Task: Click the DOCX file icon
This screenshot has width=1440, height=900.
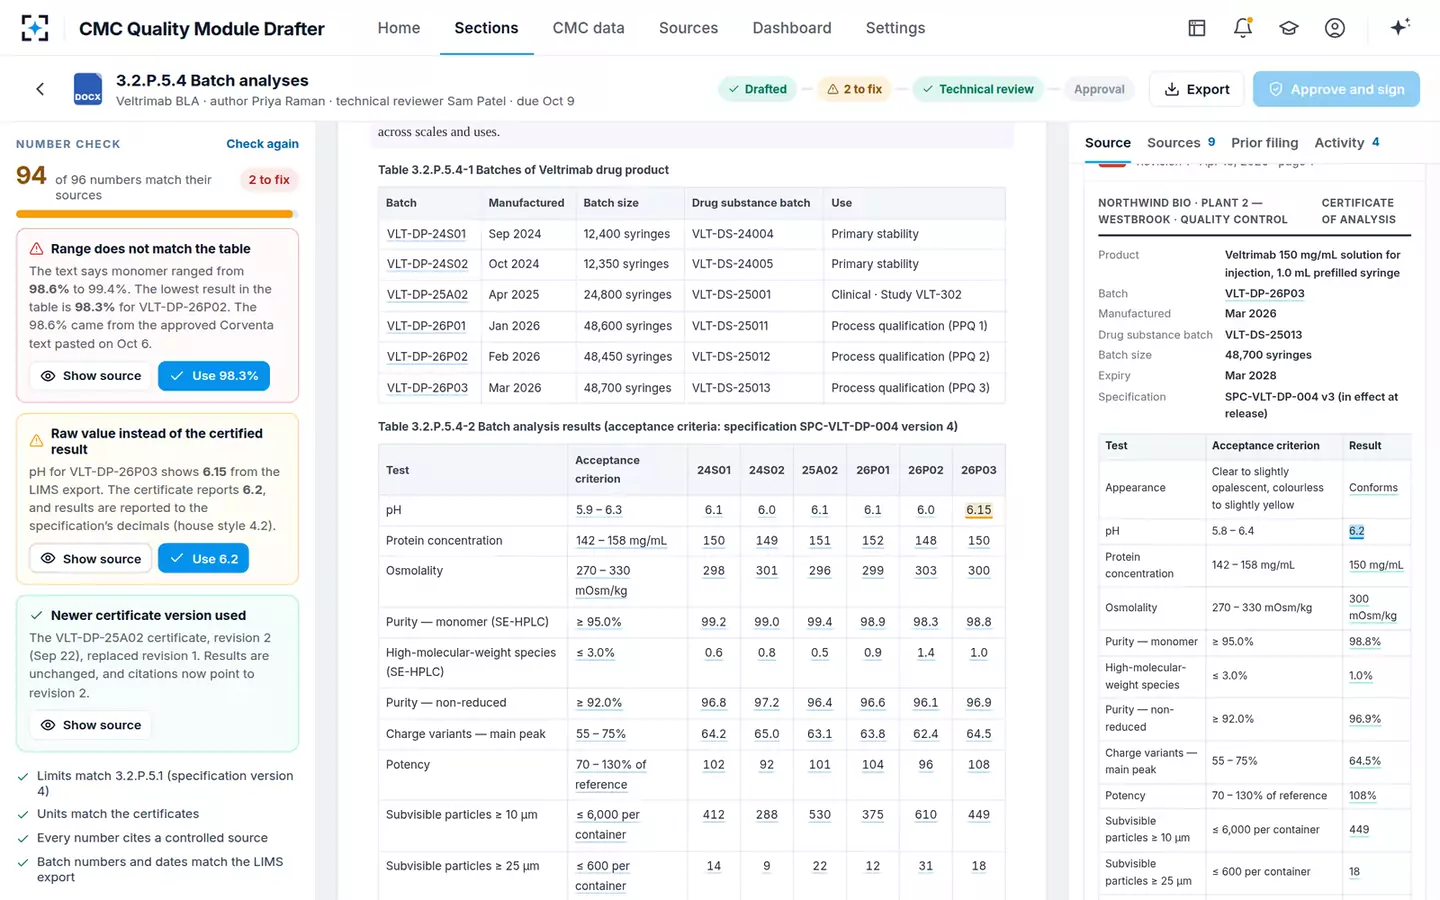Action: [x=88, y=89]
